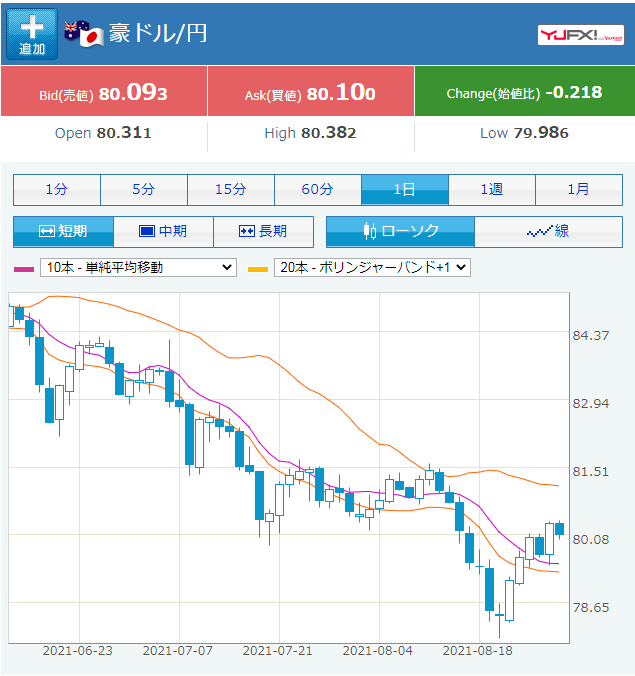Click the 80.08 price axis label

click(591, 539)
